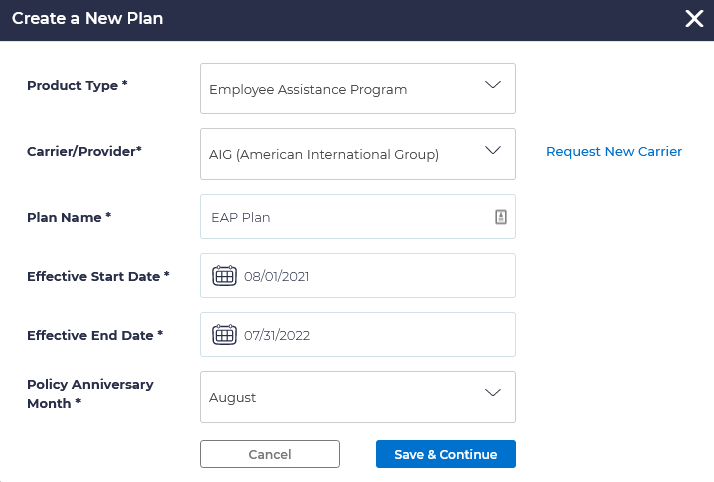The height and width of the screenshot is (482, 714).
Task: Click the 07/31/2022 end date field
Action: (x=370, y=335)
